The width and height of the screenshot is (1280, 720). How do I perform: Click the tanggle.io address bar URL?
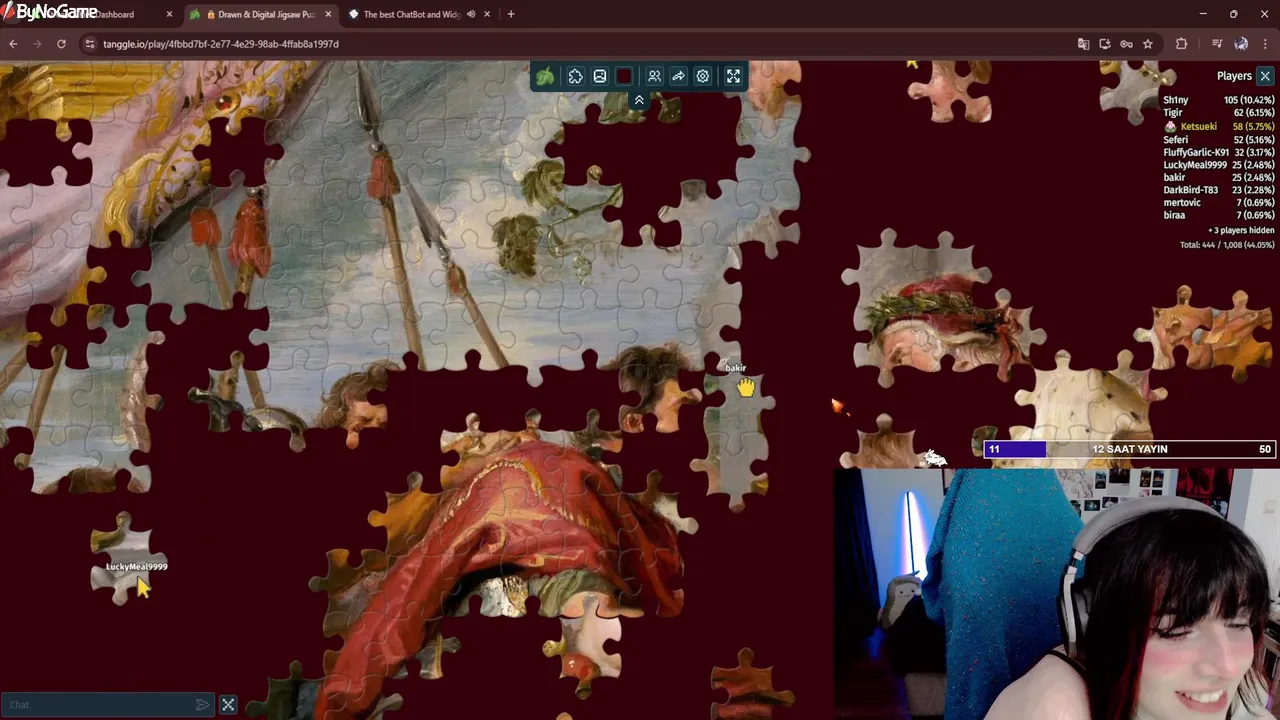[221, 44]
